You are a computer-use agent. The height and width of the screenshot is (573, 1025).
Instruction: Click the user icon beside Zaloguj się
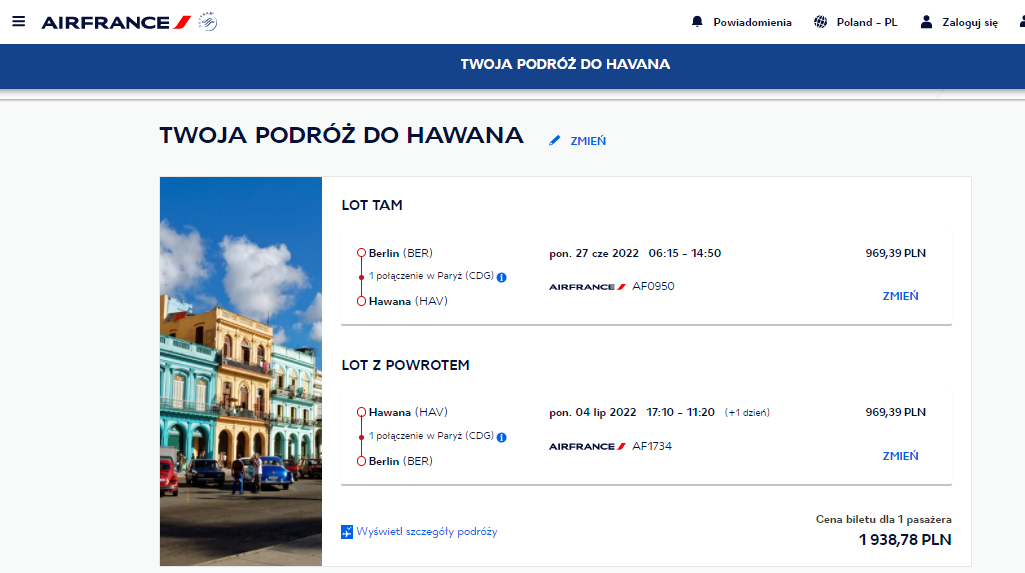pyautogui.click(x=926, y=22)
